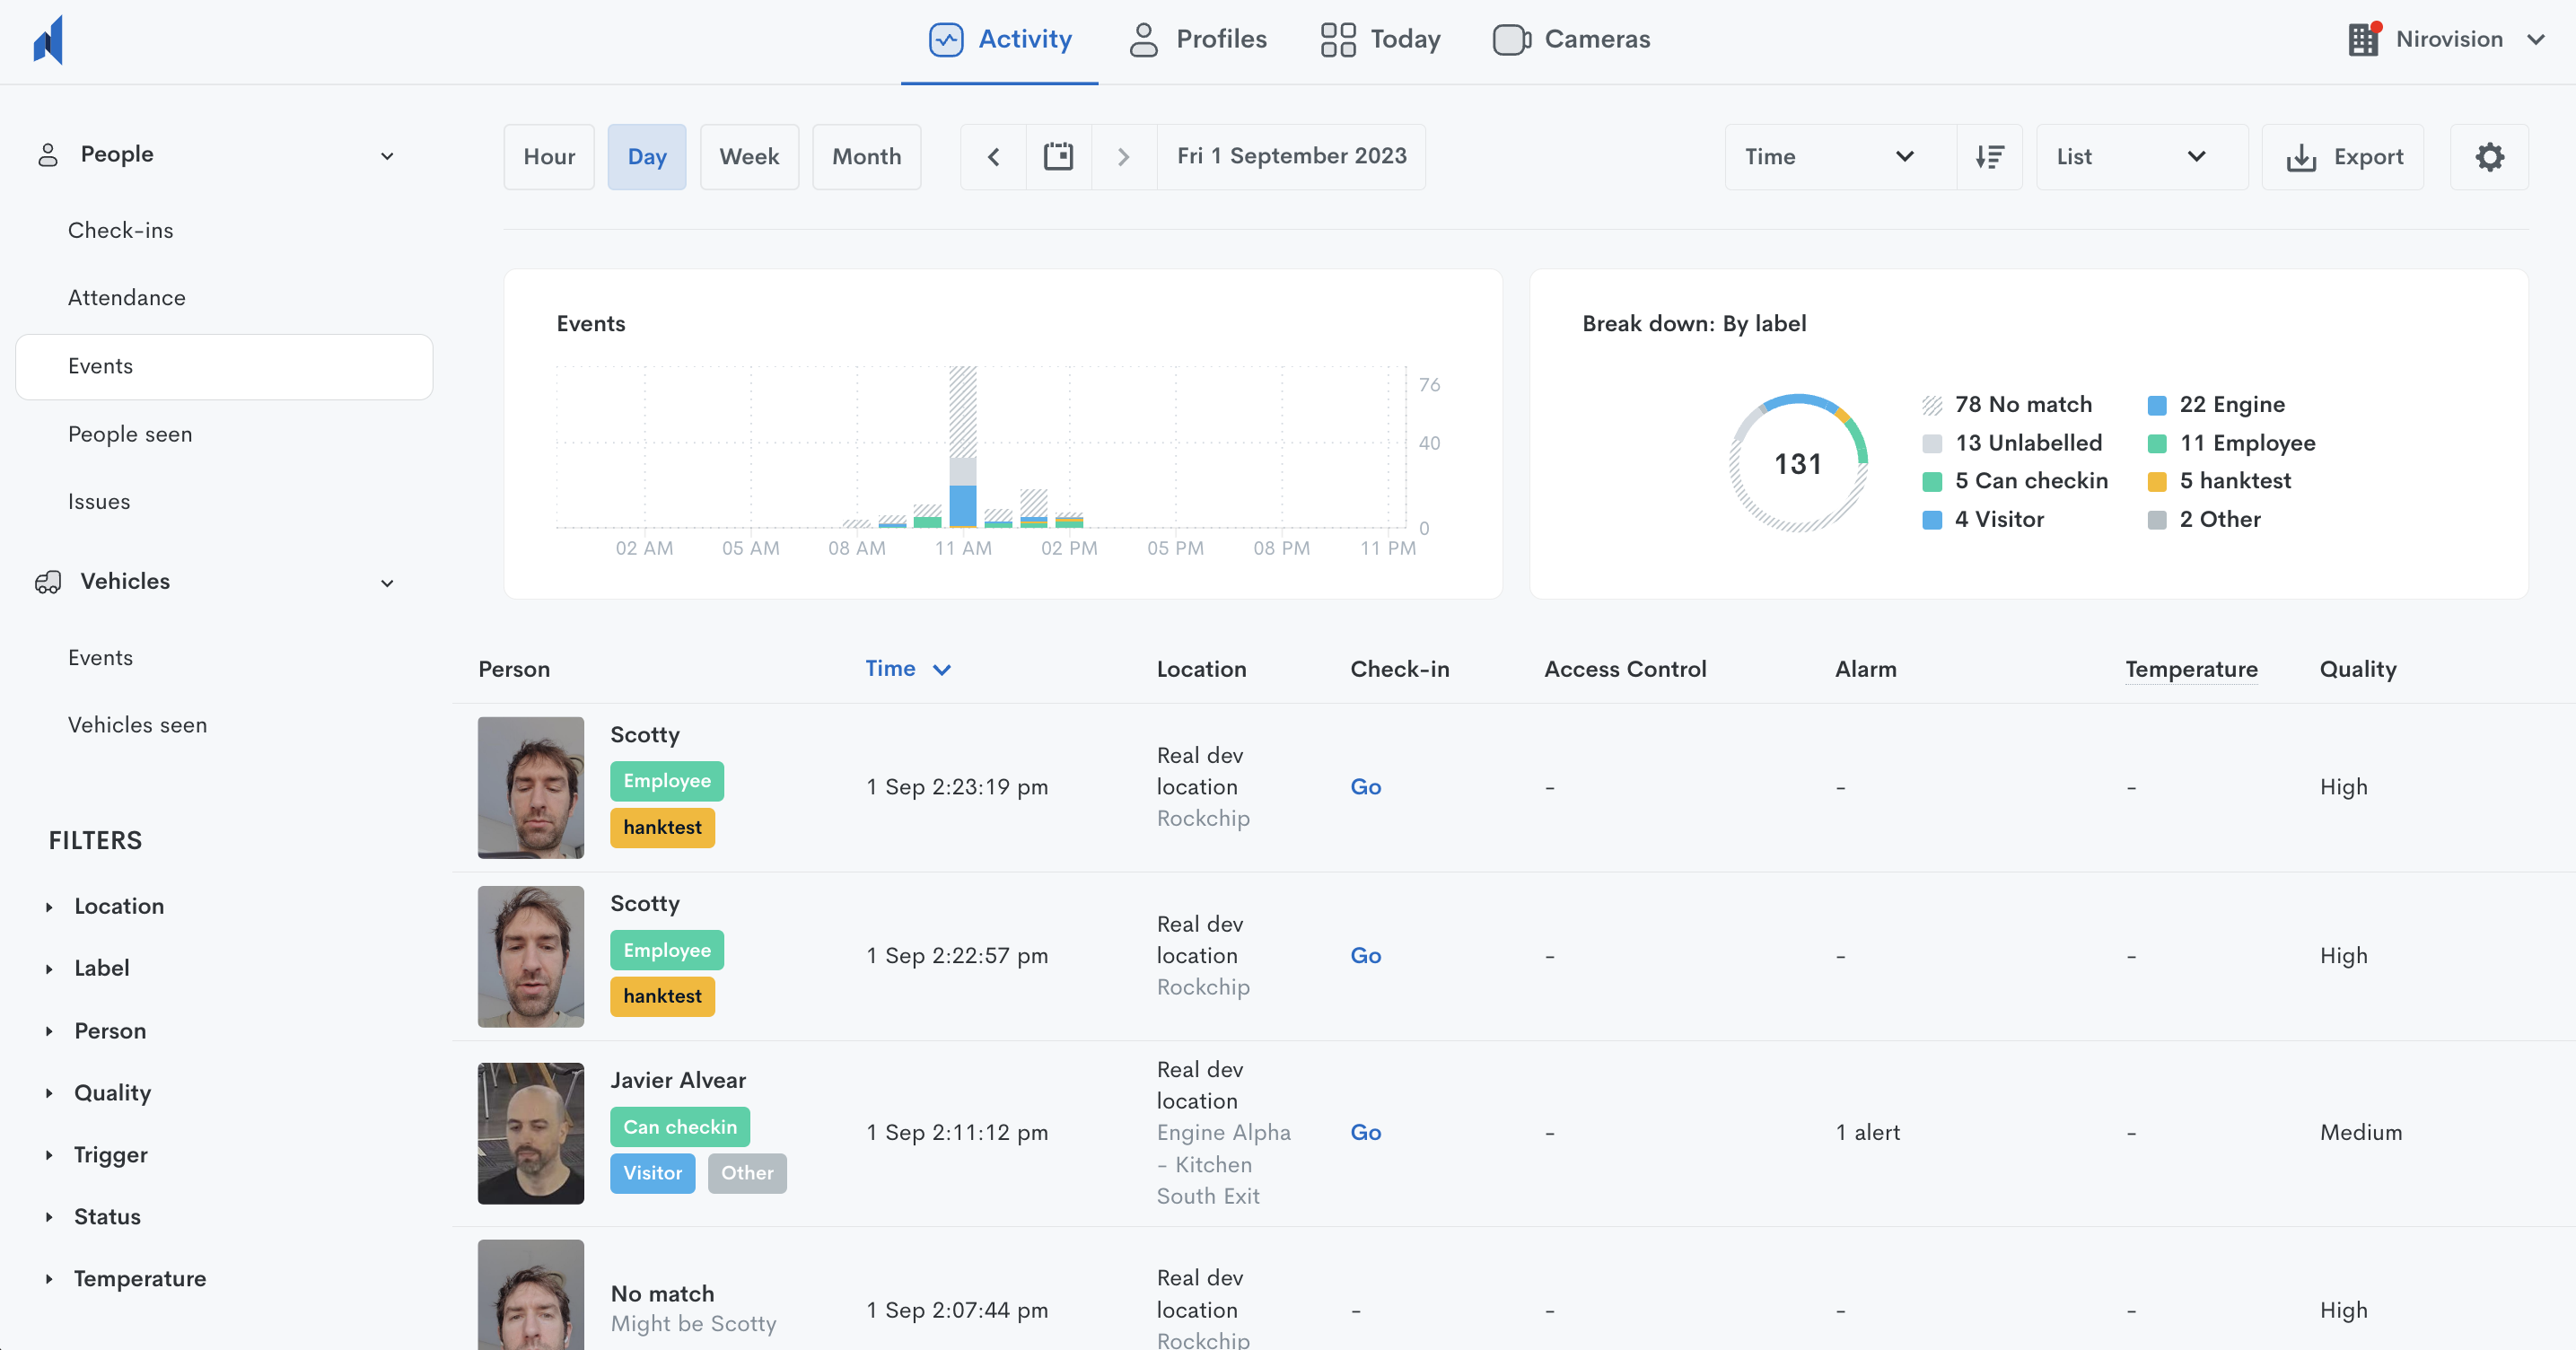Go to the previous day arrow

coord(993,157)
